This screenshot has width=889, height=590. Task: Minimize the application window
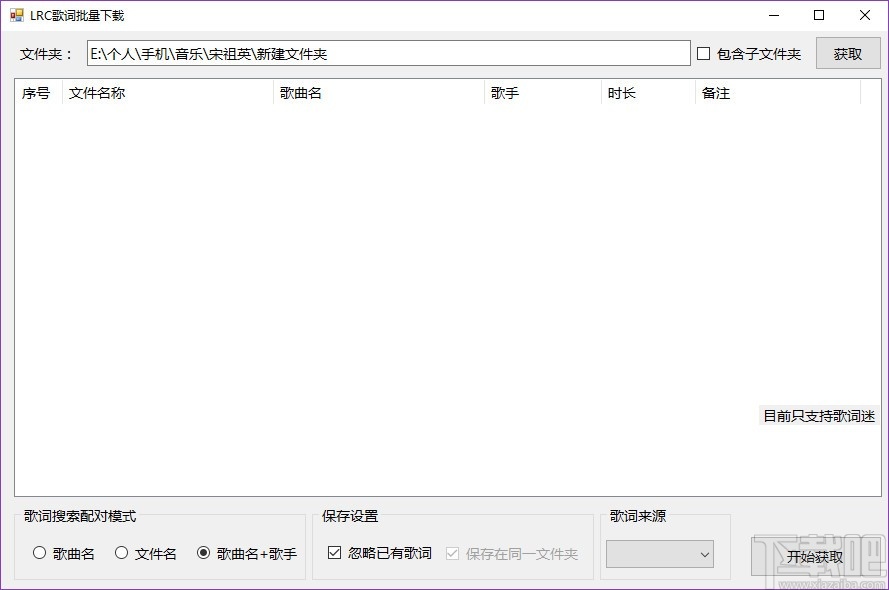(x=772, y=15)
